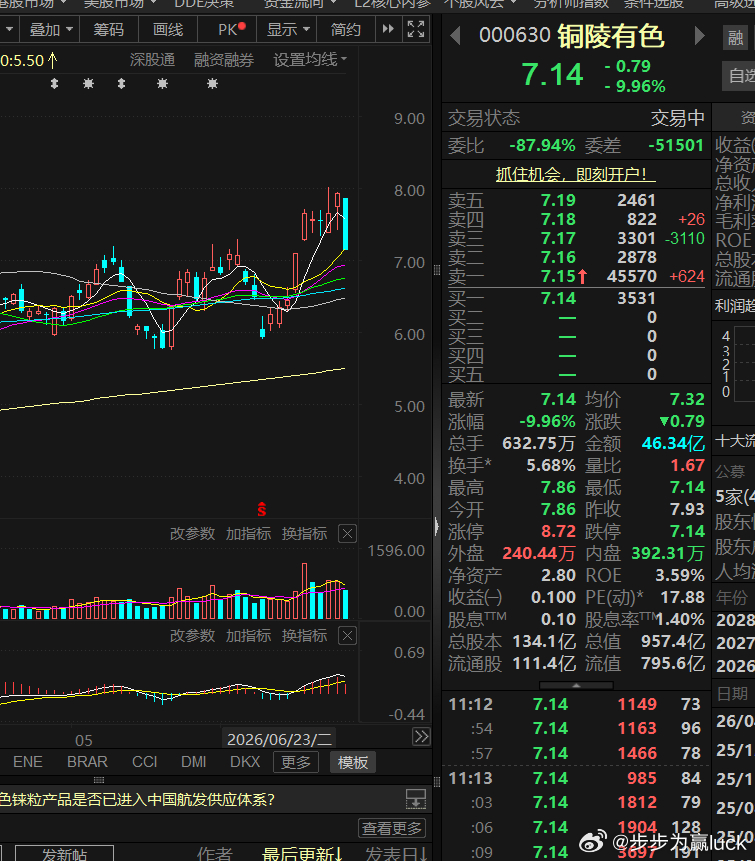Click the 000630 铜陵有色 stock title
This screenshot has height=861, width=755.
(572, 36)
